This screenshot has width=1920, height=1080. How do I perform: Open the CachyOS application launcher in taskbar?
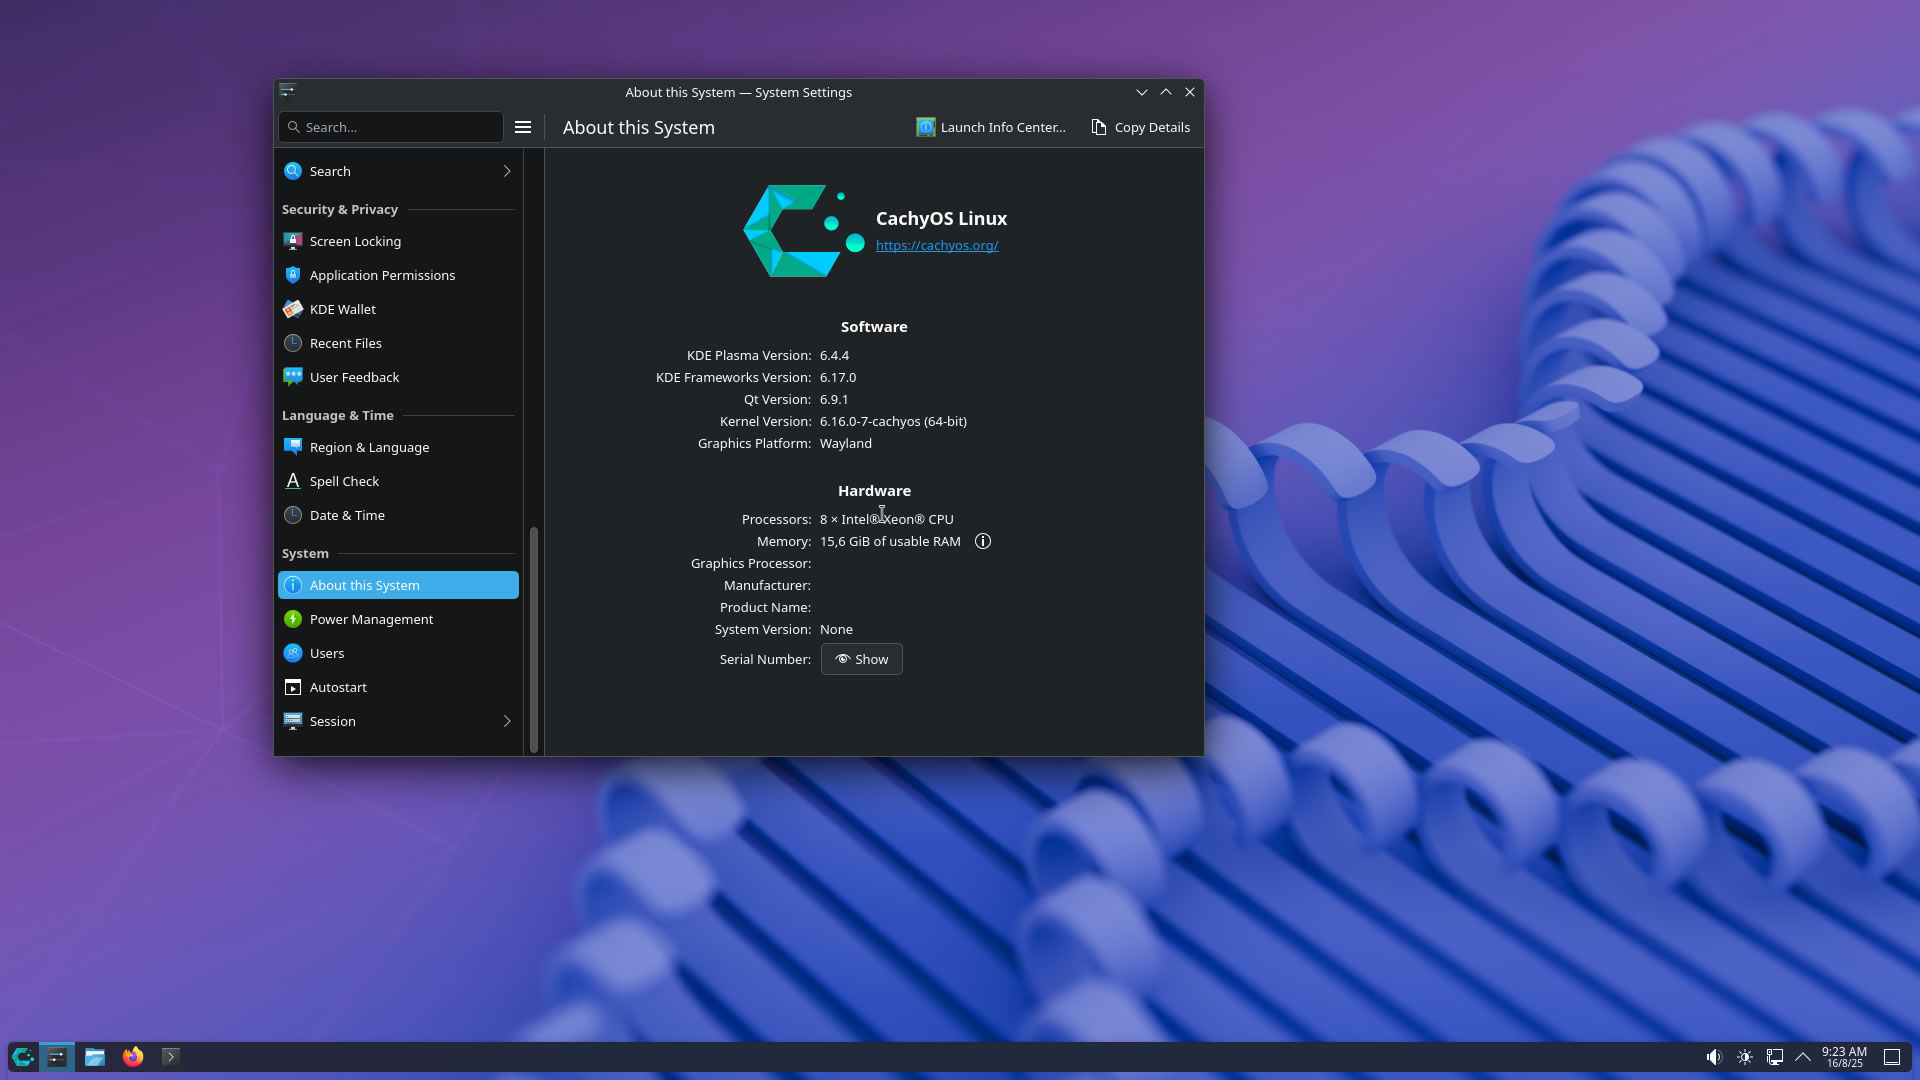tap(22, 1057)
